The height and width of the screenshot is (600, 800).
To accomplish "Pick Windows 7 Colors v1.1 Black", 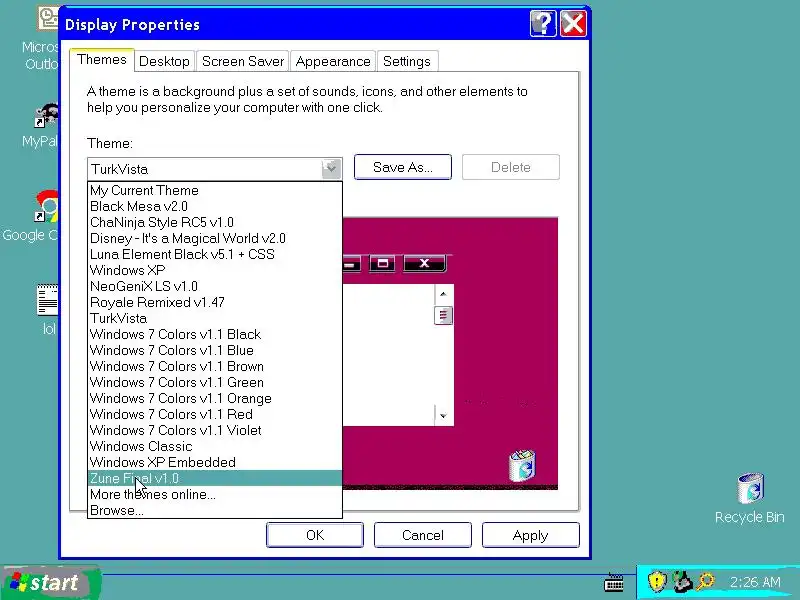I will [x=215, y=334].
